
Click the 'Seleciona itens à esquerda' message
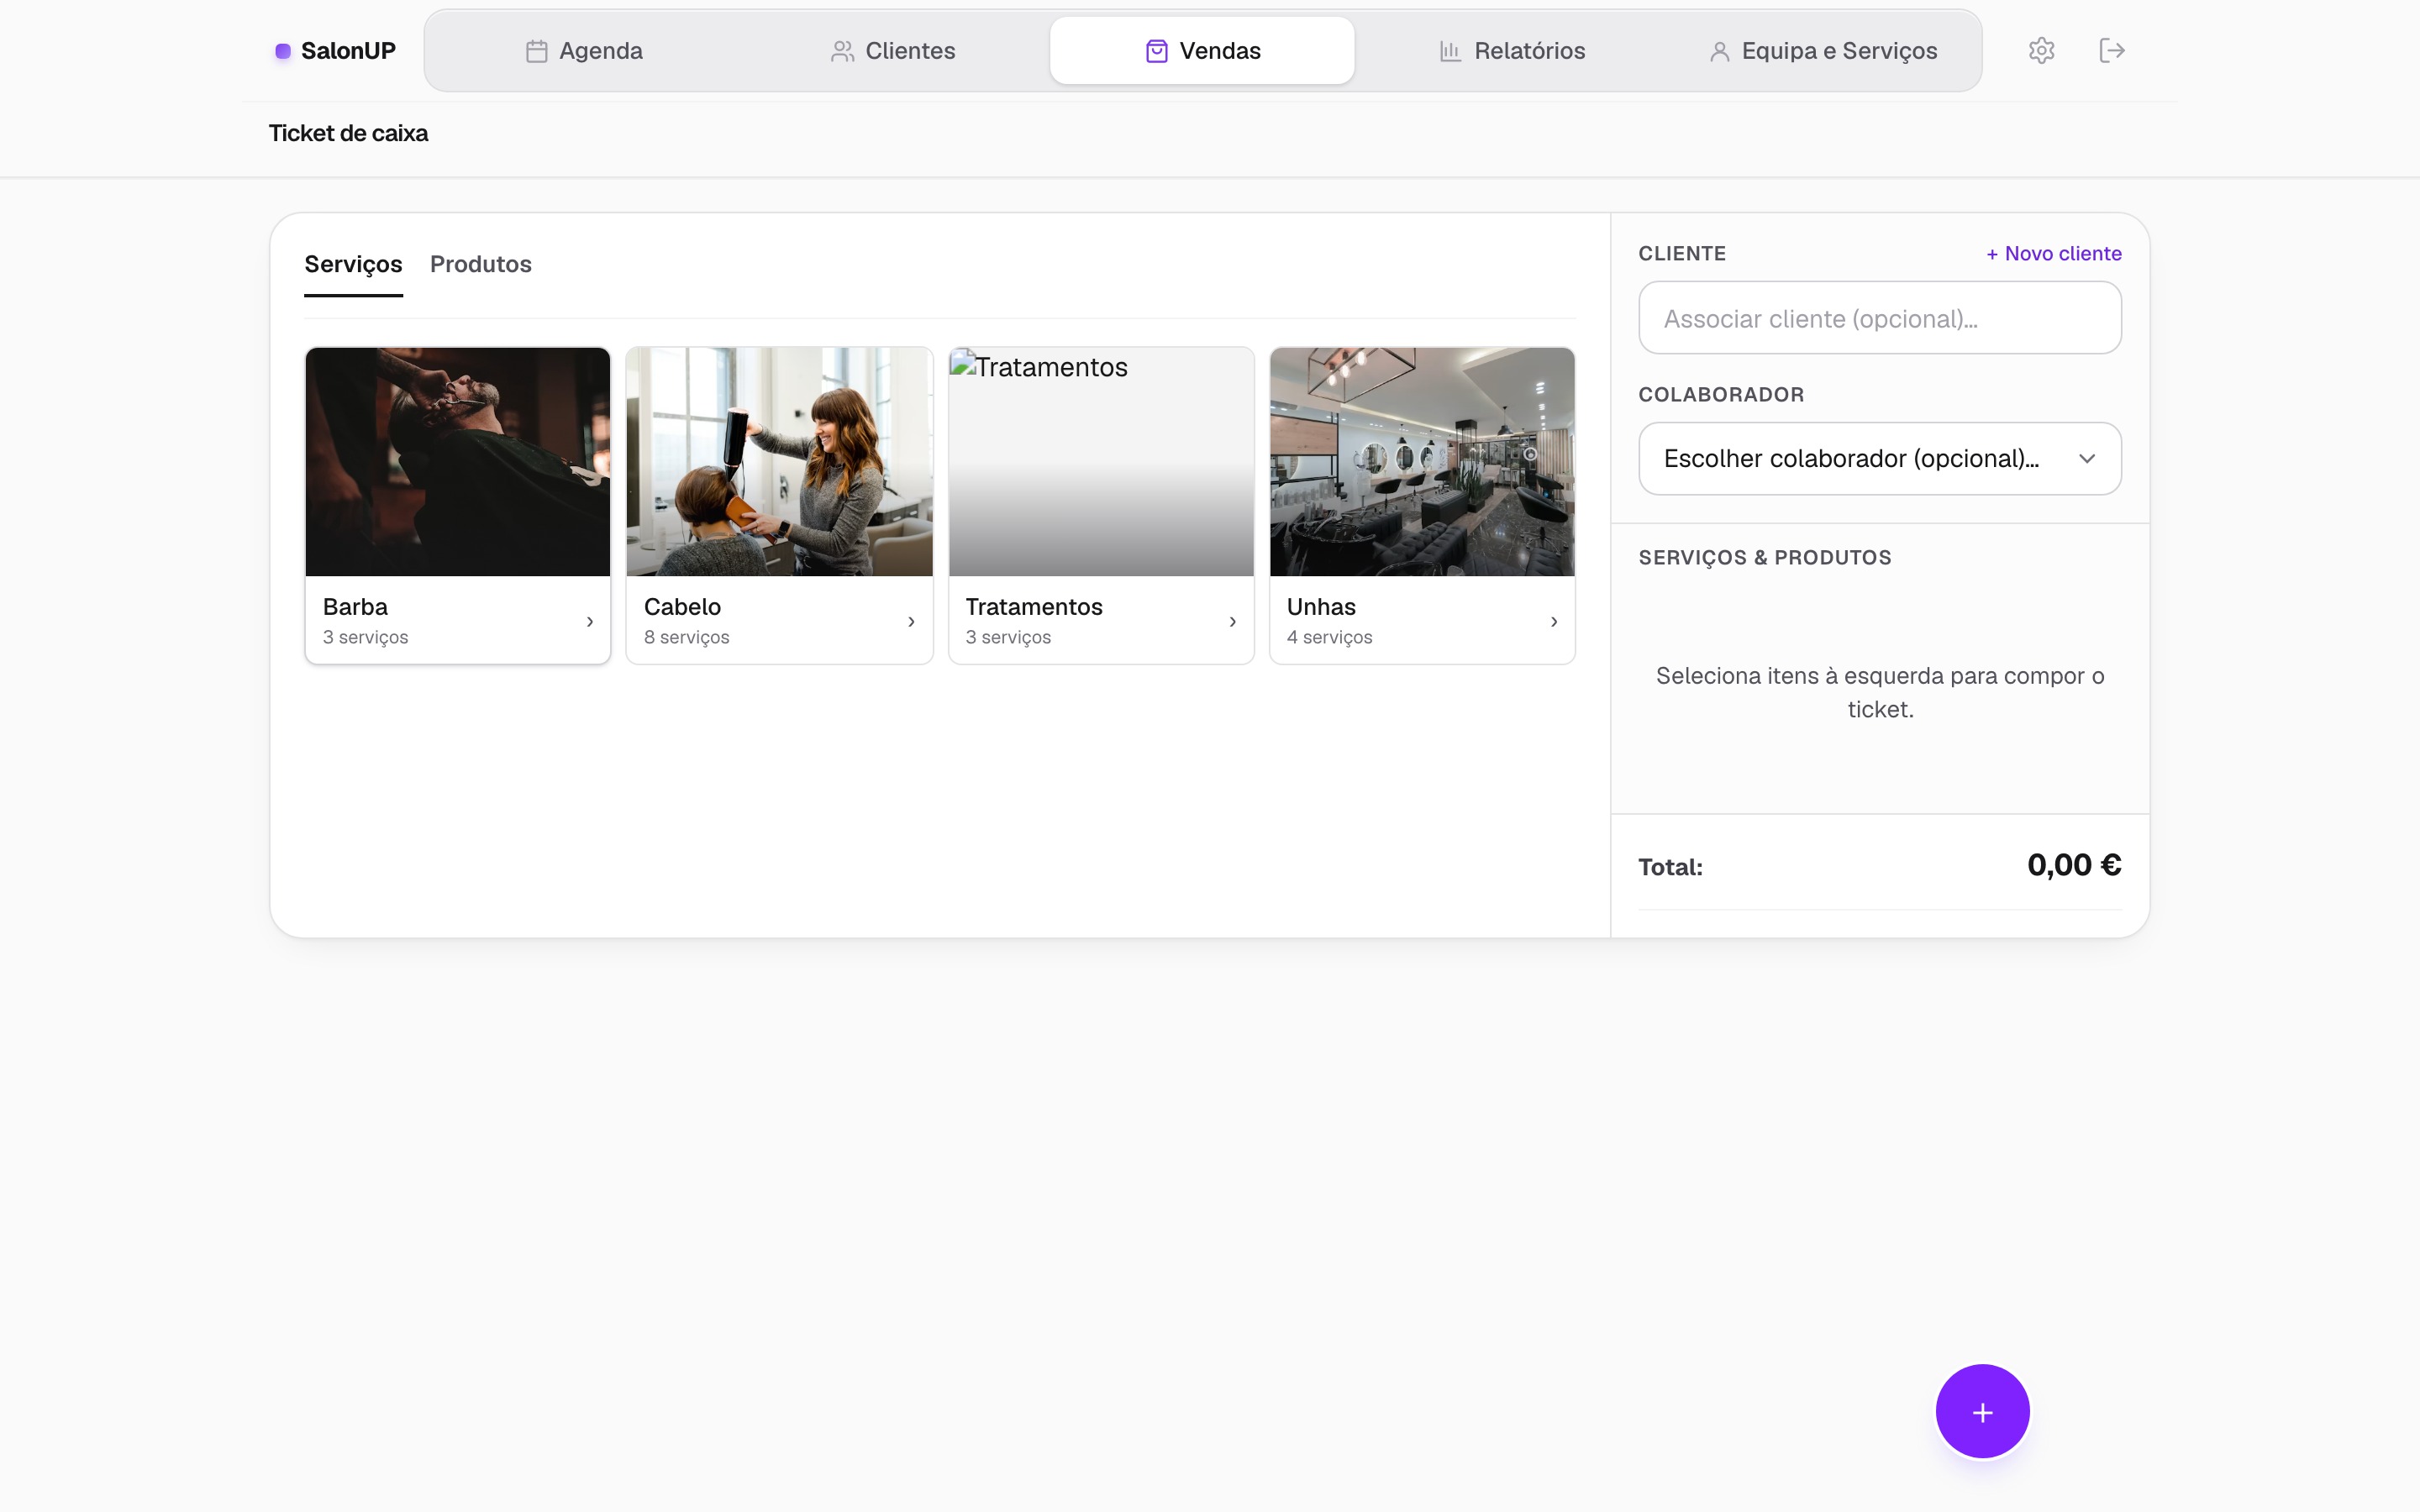(x=1880, y=692)
